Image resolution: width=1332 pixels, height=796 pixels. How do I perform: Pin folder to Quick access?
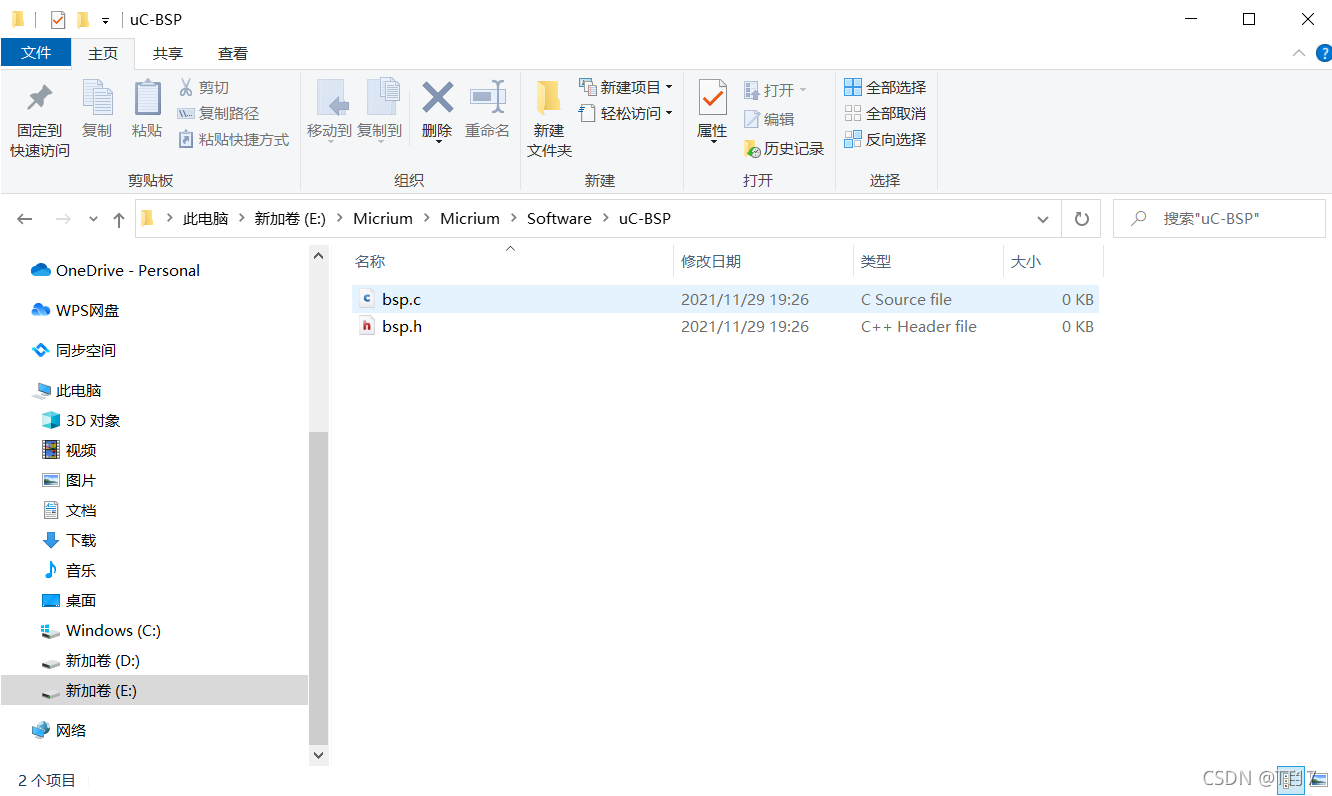pyautogui.click(x=40, y=120)
